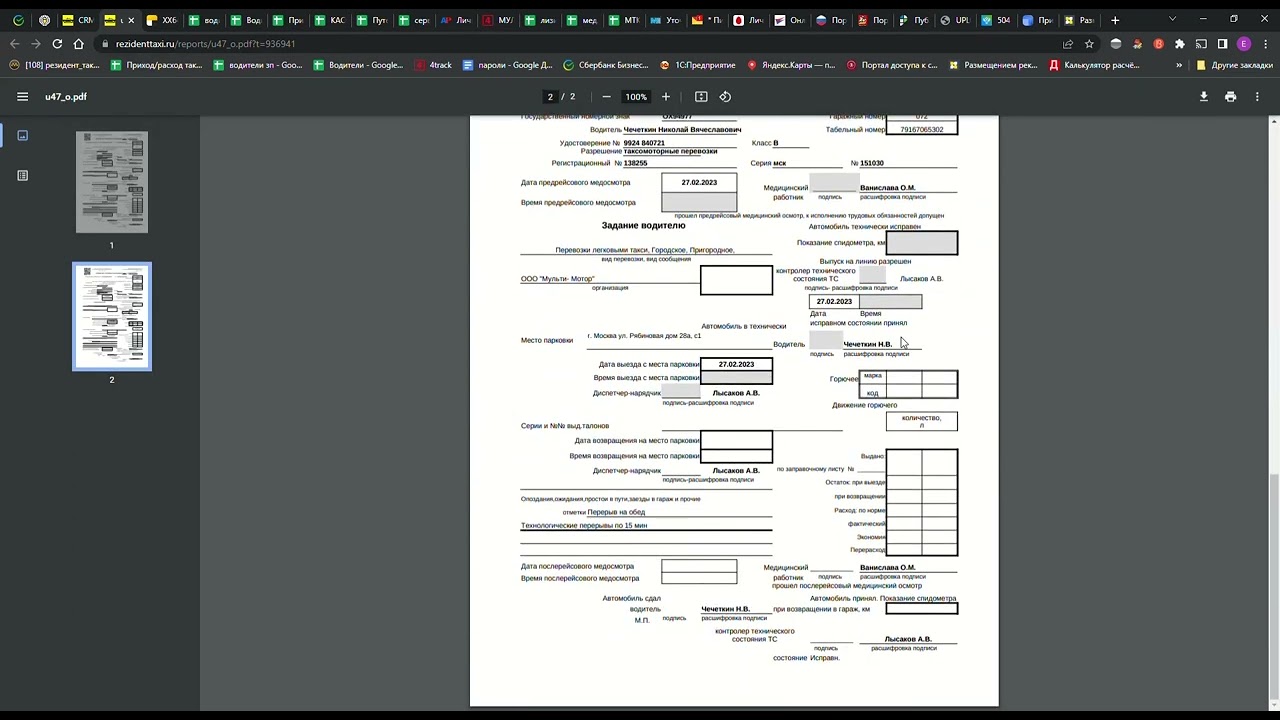Click the fit to page icon

tap(701, 97)
